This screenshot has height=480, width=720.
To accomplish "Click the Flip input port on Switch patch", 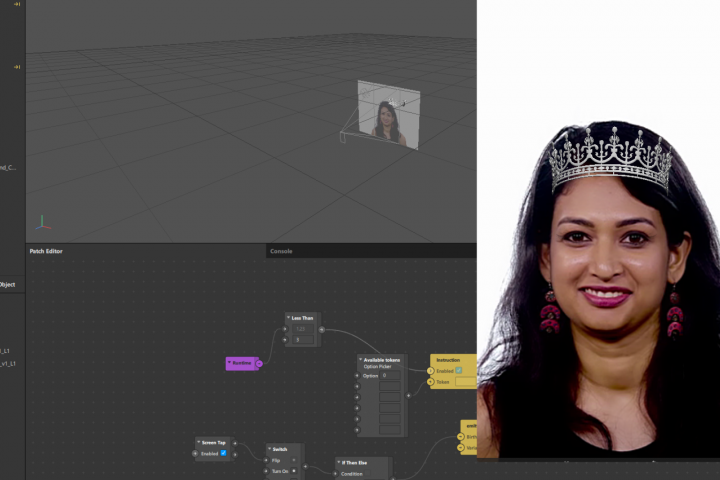I will click(x=266, y=460).
